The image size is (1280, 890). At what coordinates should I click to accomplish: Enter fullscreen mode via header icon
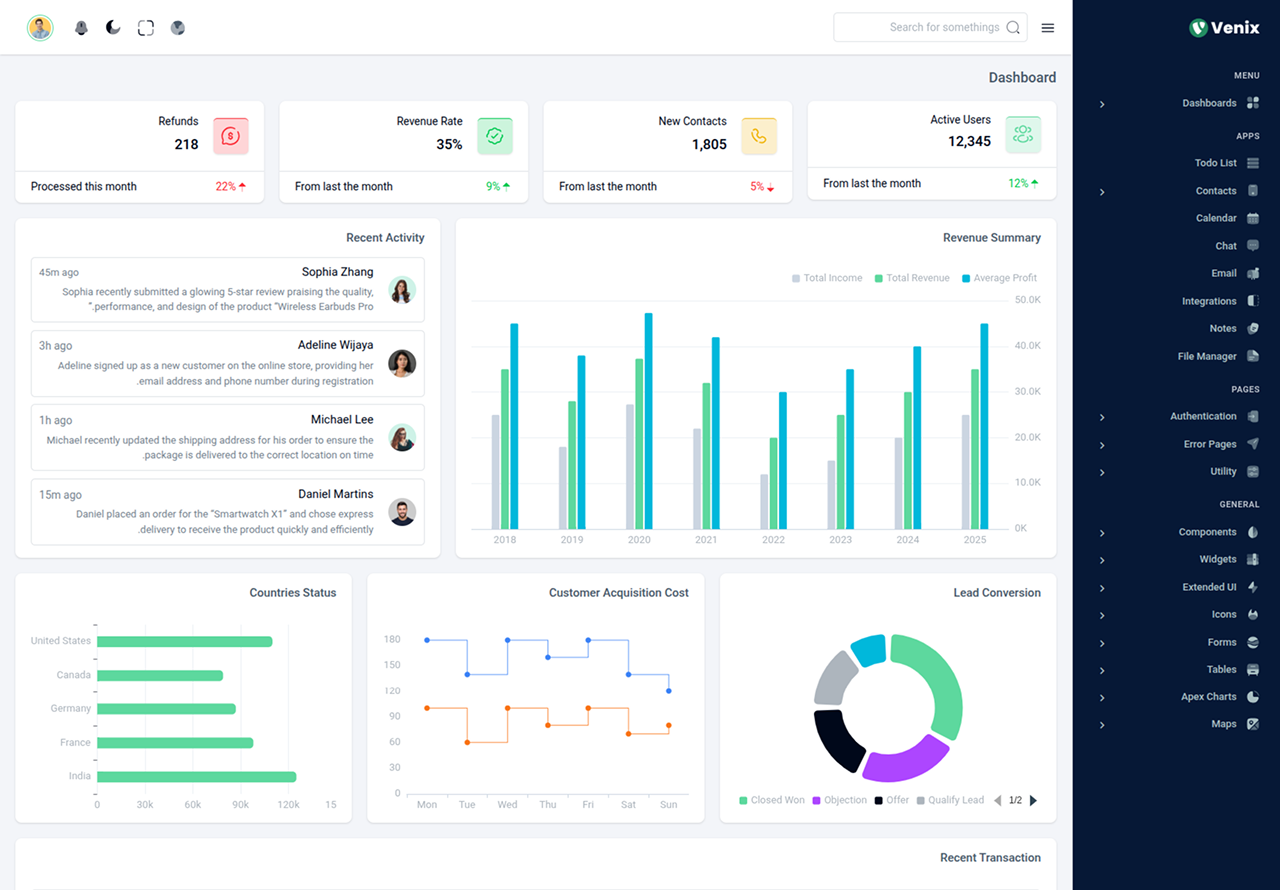(x=146, y=28)
